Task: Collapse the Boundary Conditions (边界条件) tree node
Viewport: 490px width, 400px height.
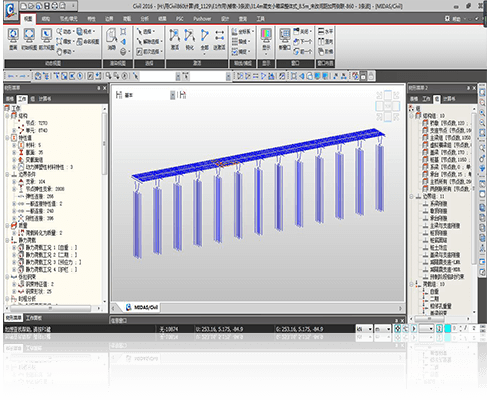Action: (7, 174)
